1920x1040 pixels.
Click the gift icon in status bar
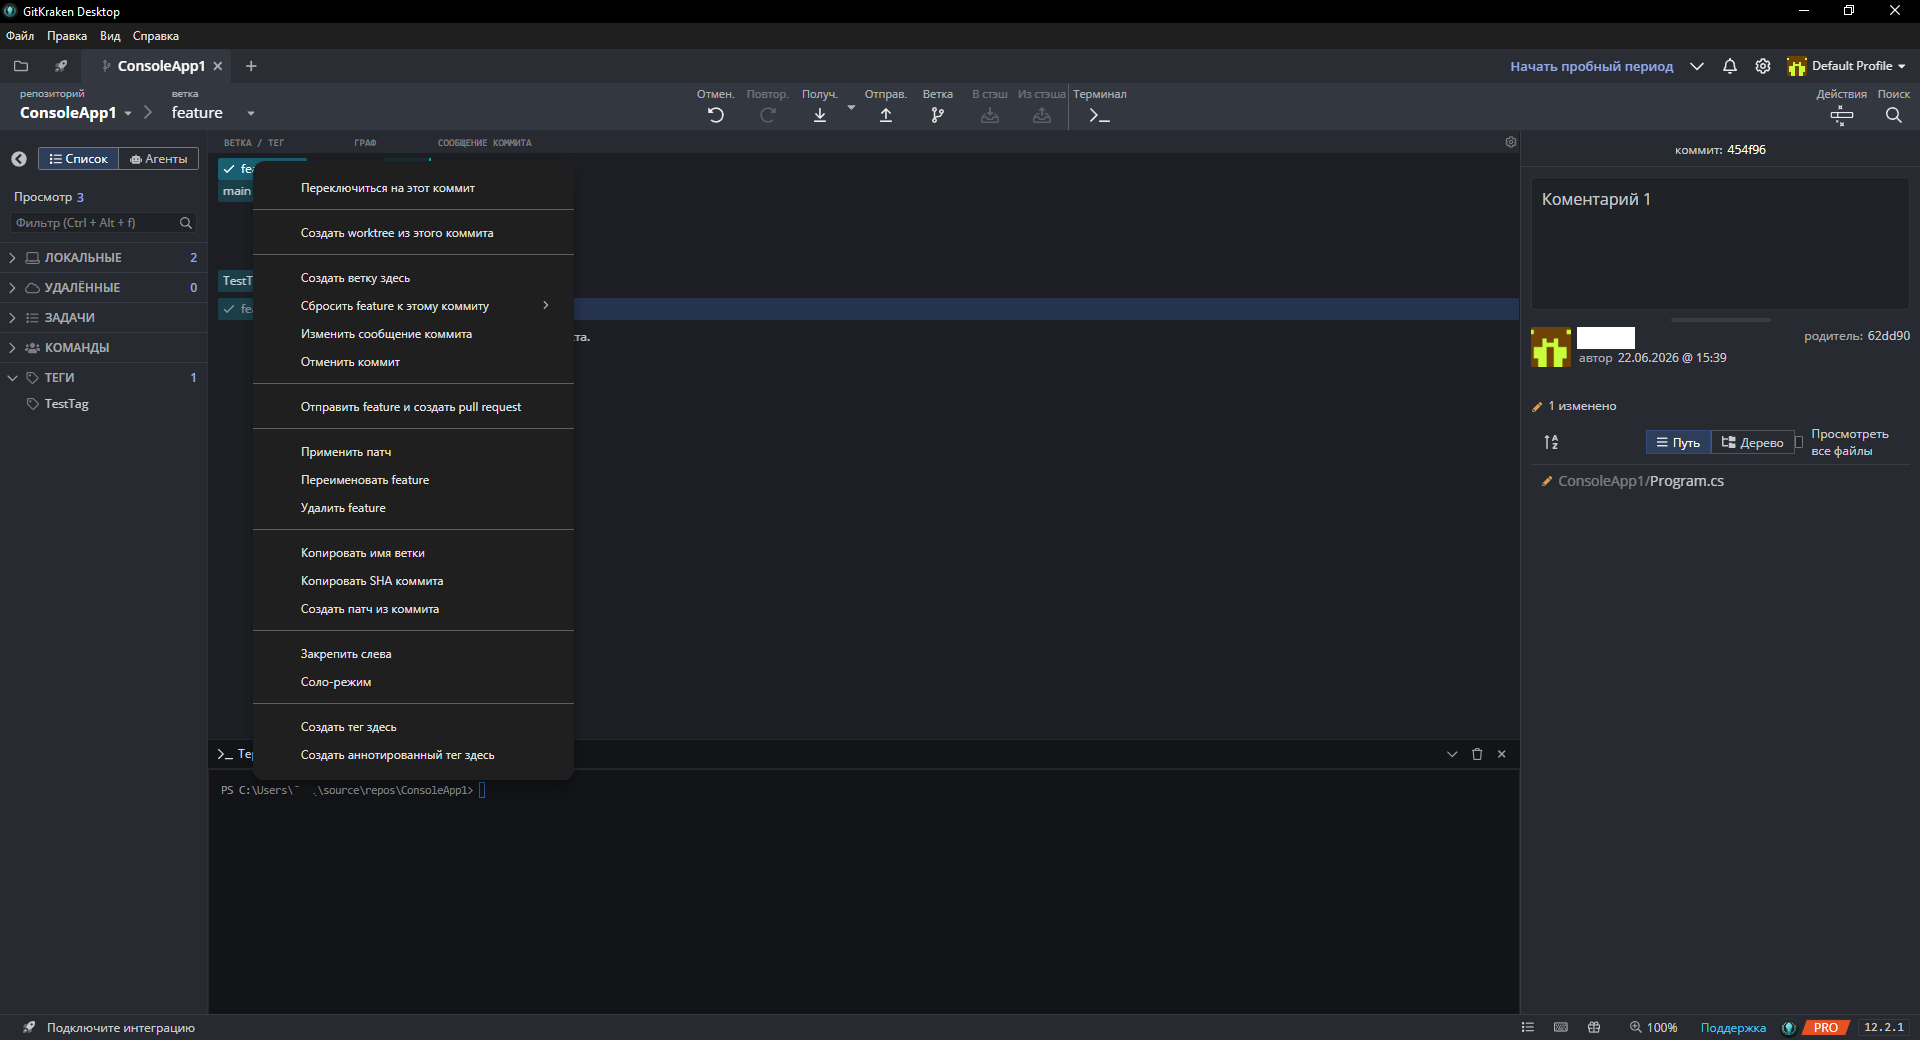click(x=1594, y=1027)
